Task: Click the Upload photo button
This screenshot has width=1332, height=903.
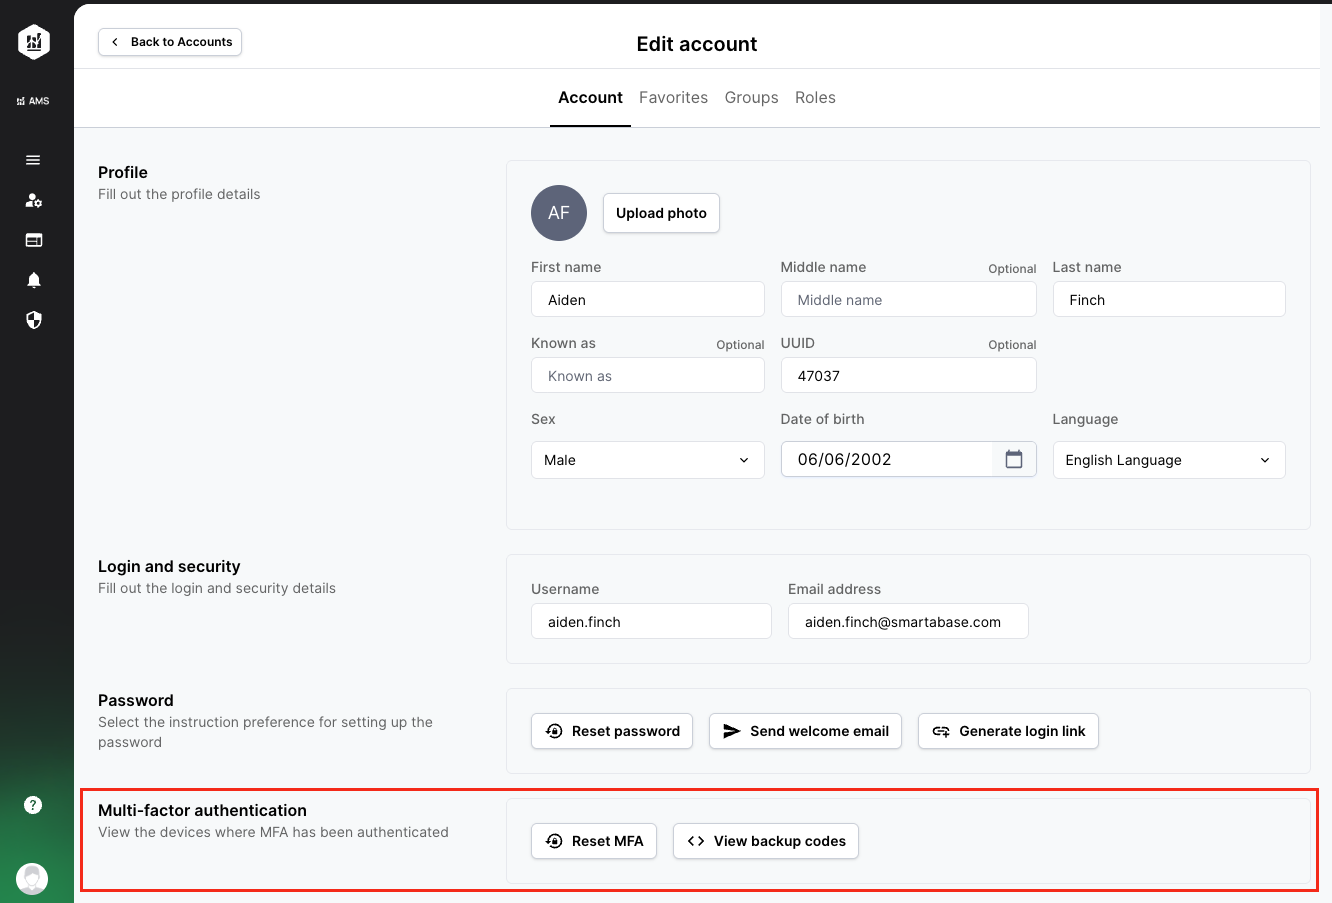Action: pos(661,213)
